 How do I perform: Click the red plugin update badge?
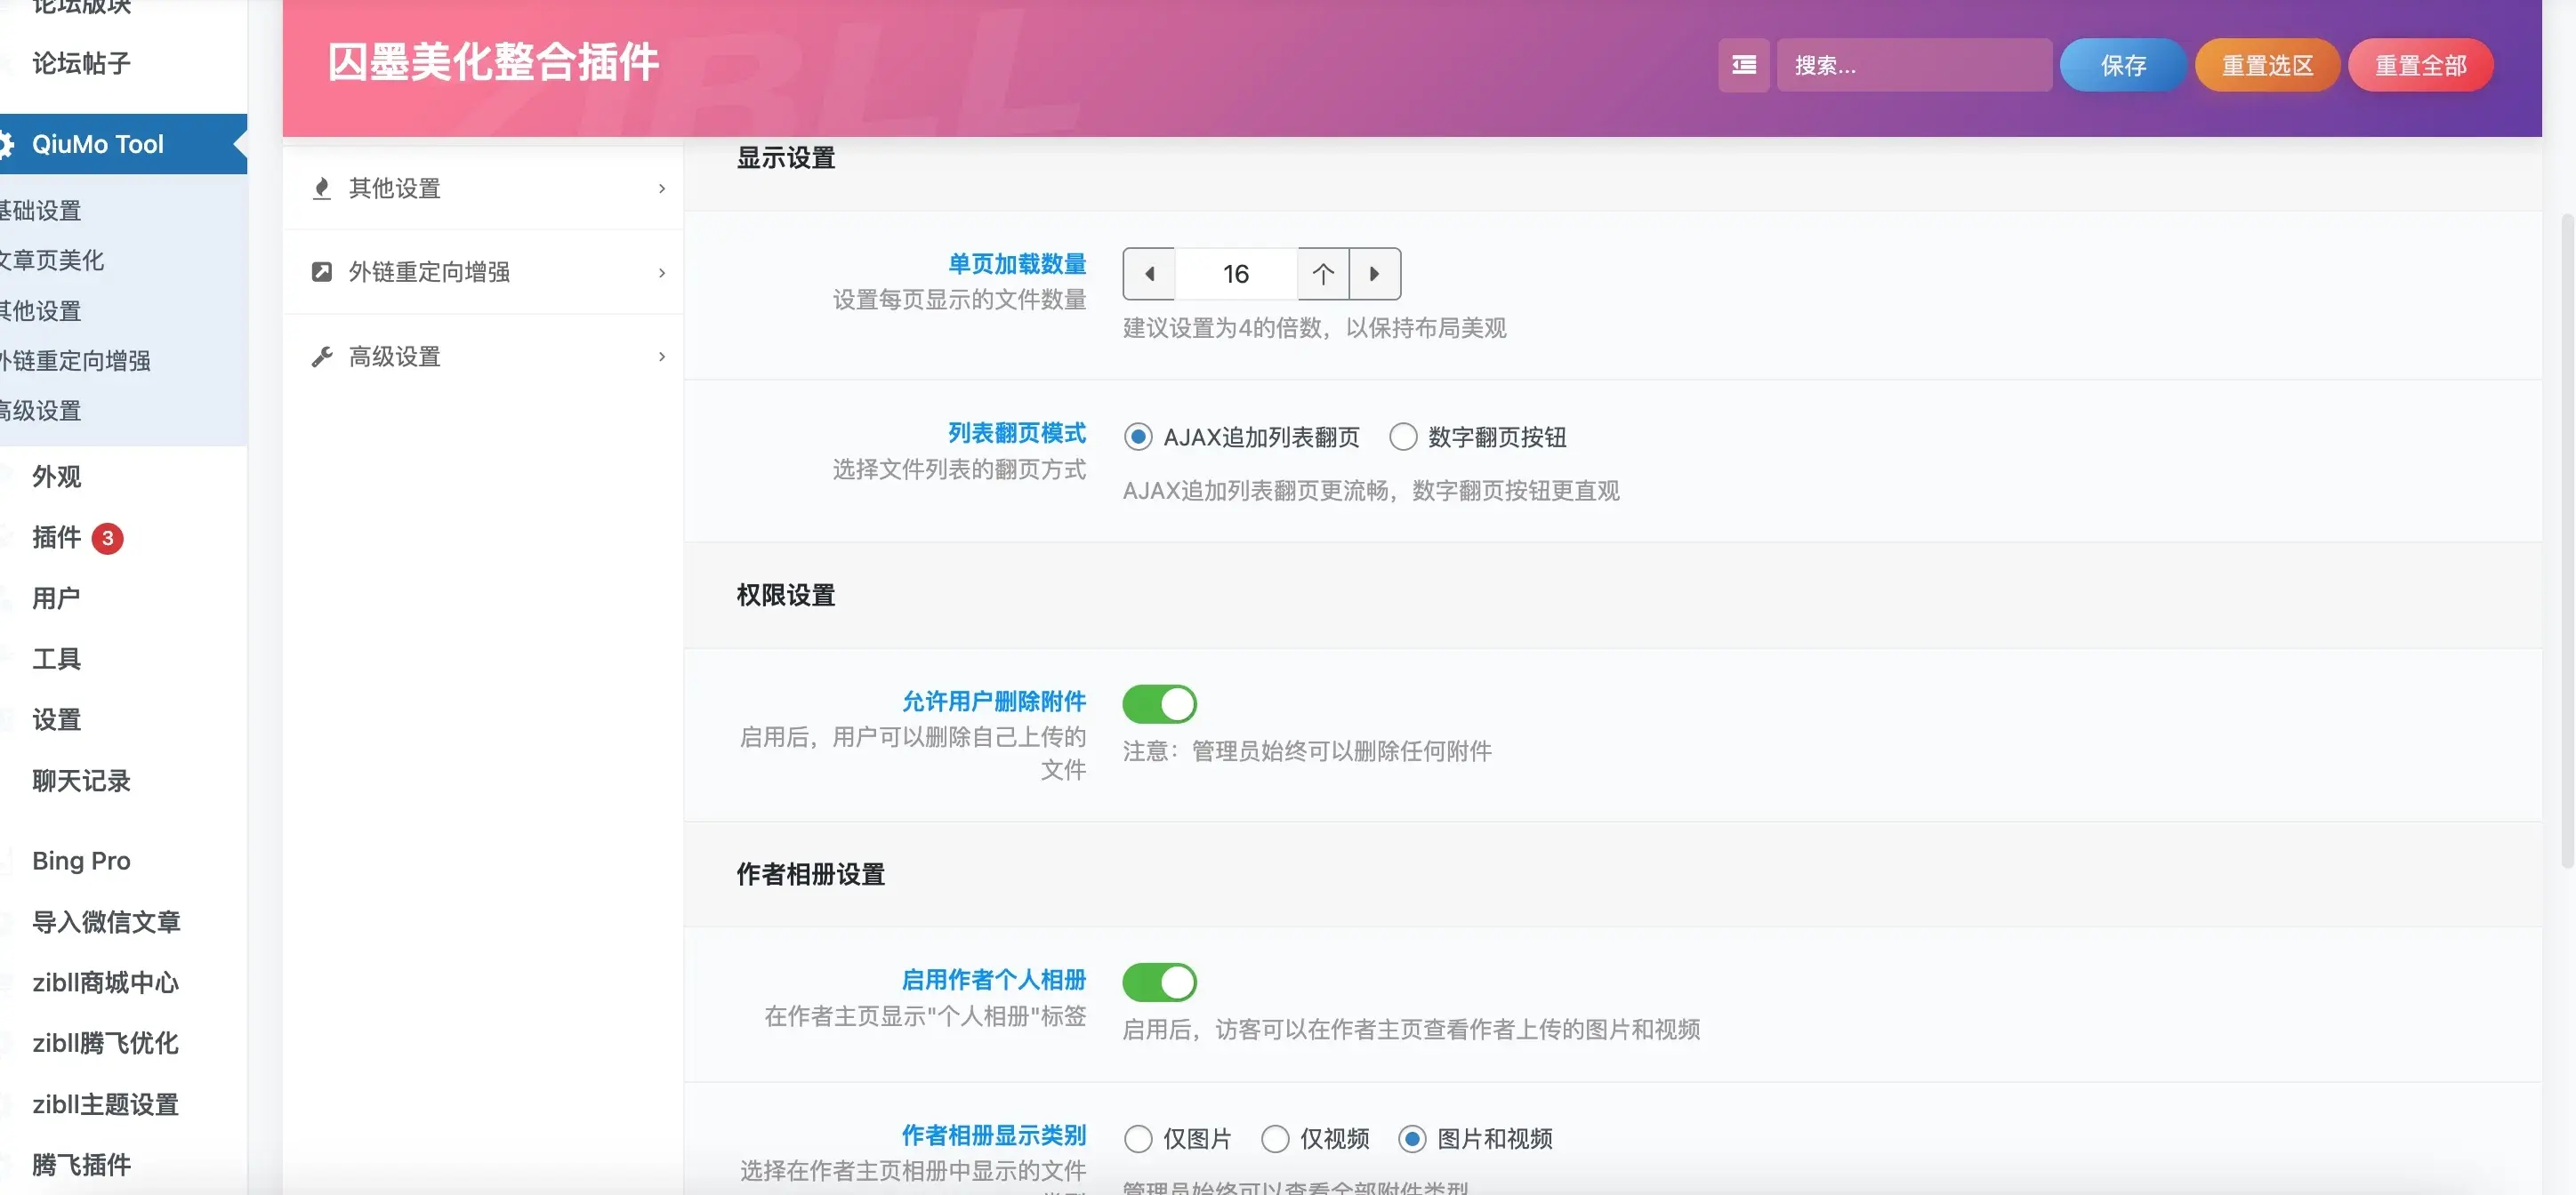107,538
